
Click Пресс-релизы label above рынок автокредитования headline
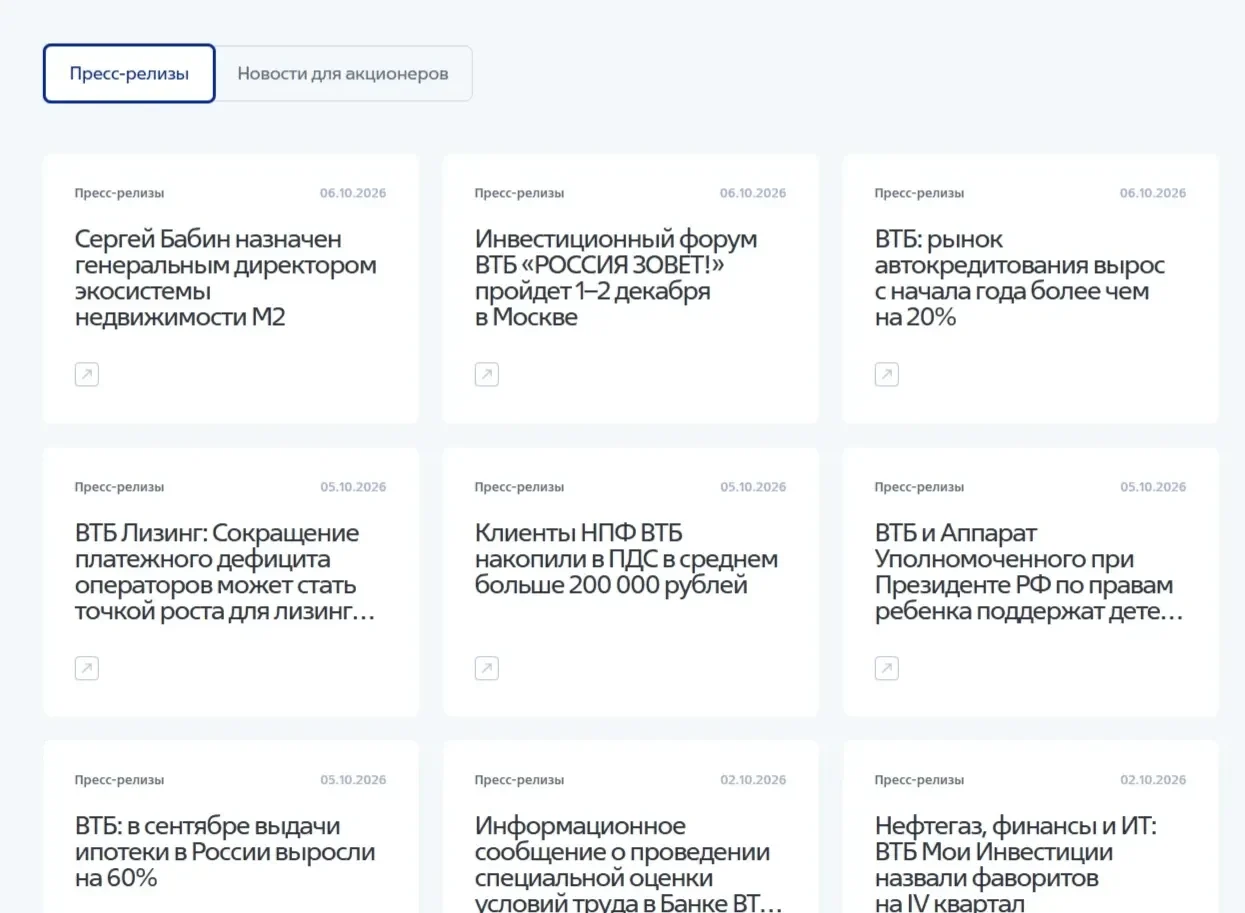[x=919, y=193]
